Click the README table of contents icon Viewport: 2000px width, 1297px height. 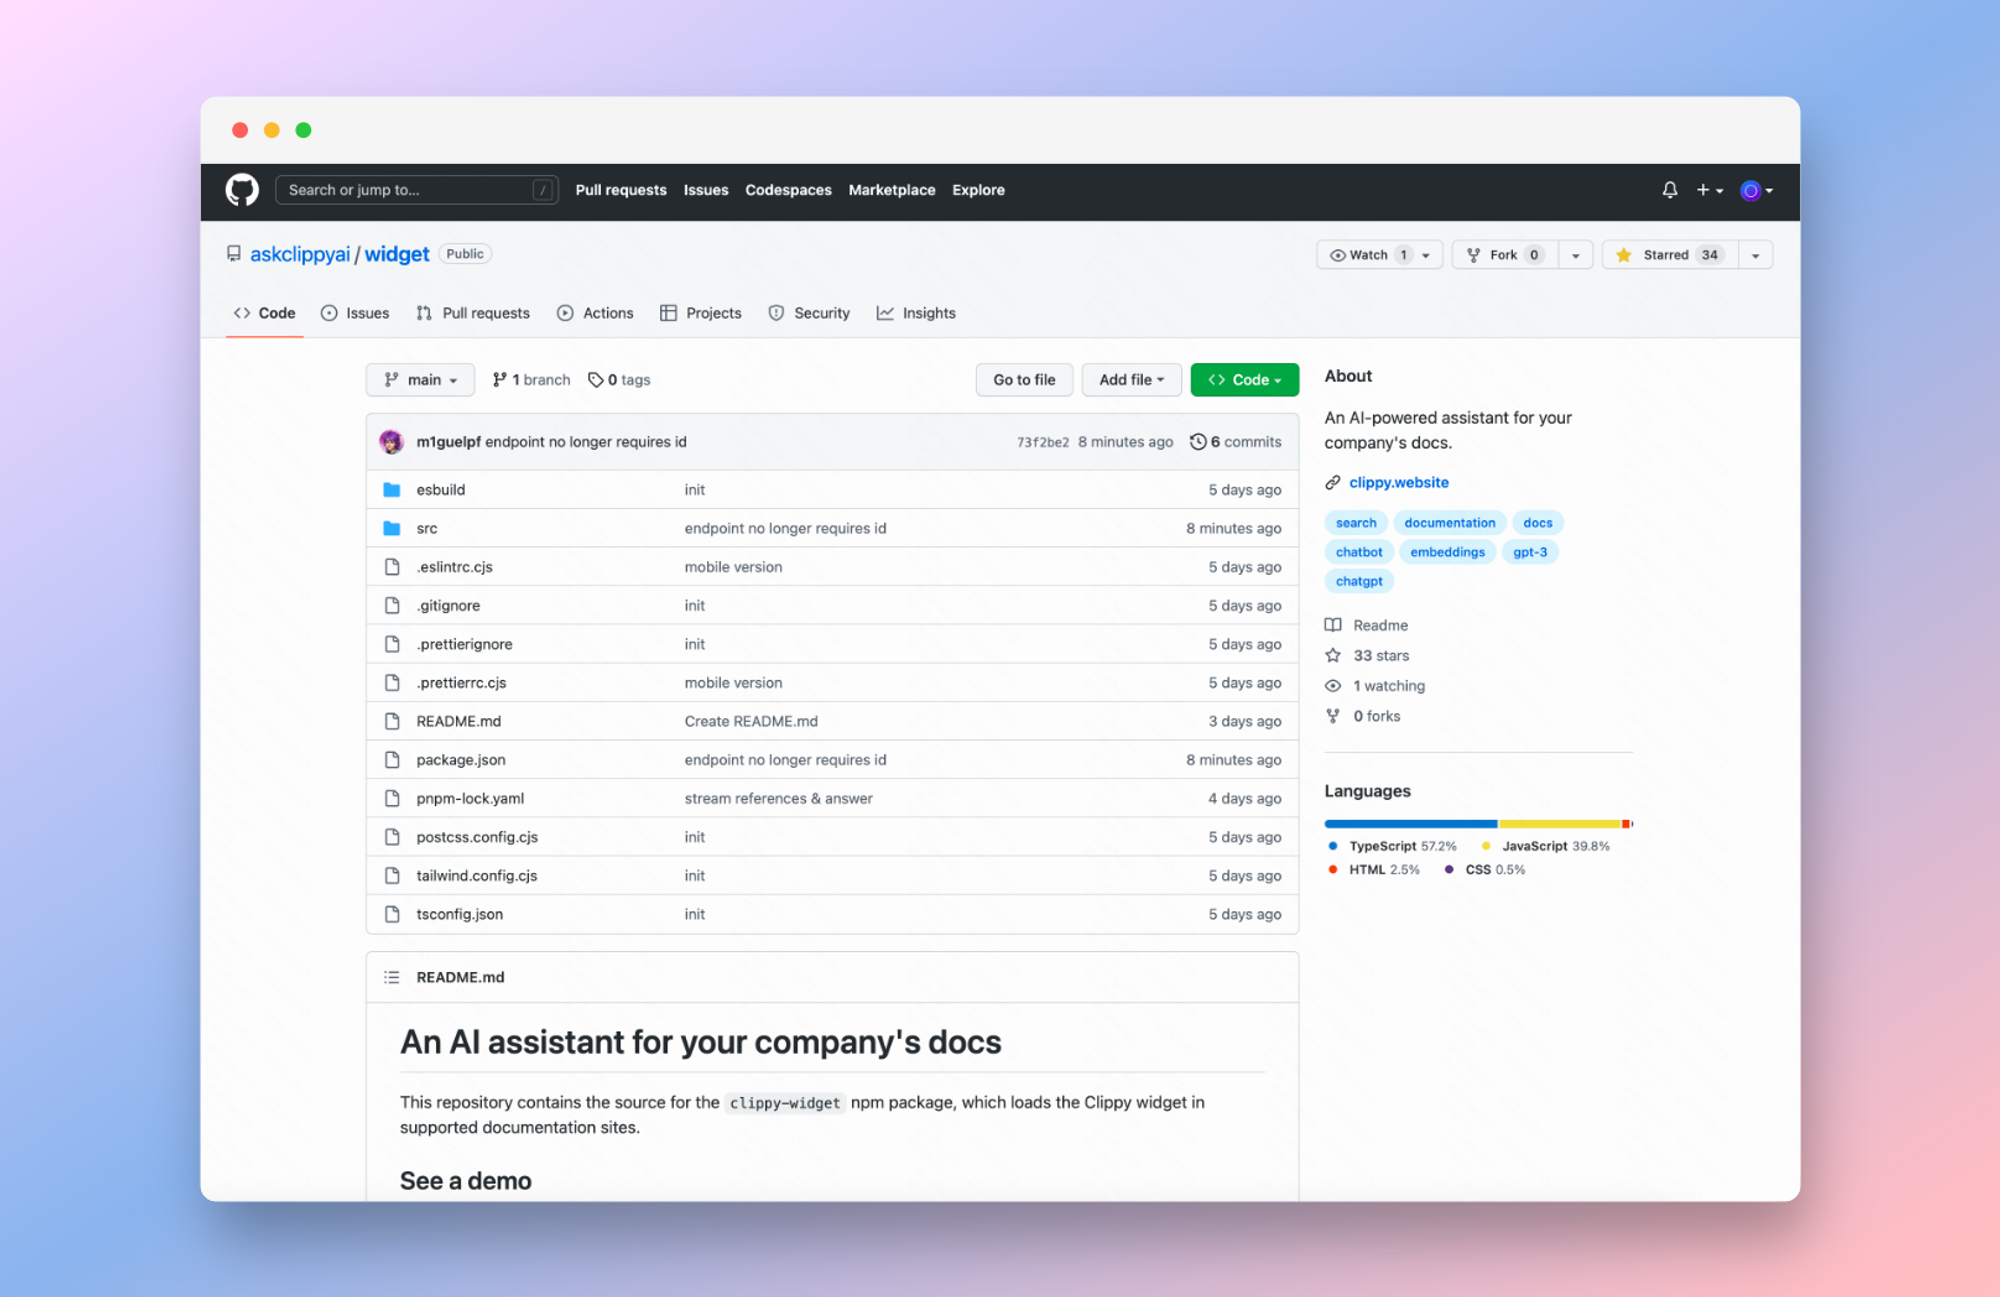[x=392, y=977]
